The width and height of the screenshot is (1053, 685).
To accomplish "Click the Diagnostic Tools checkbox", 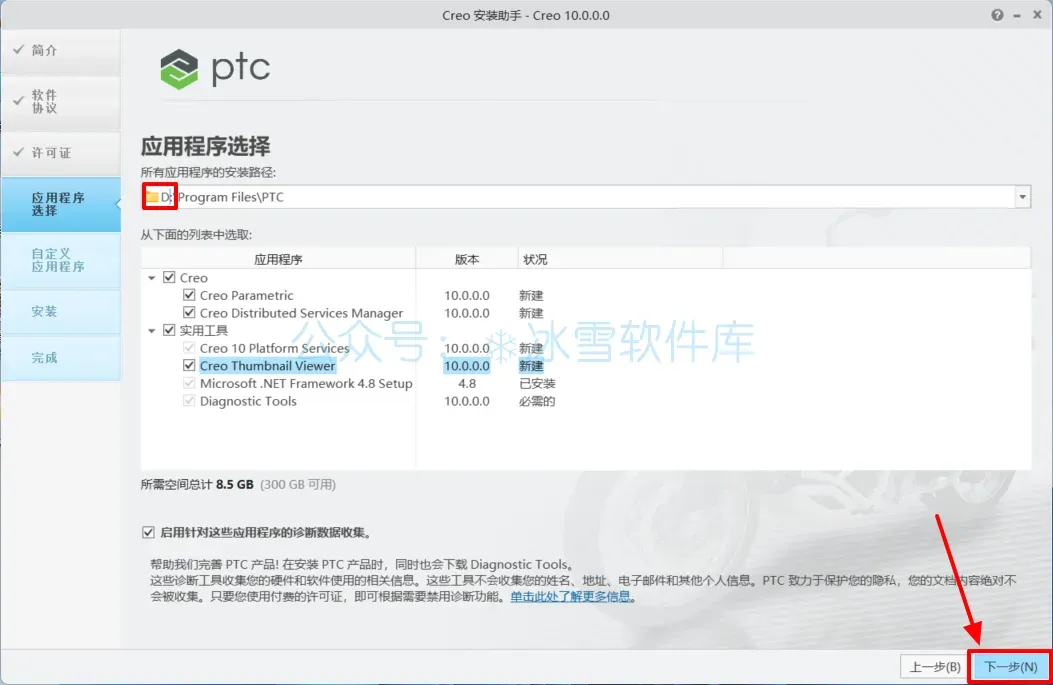I will (189, 401).
